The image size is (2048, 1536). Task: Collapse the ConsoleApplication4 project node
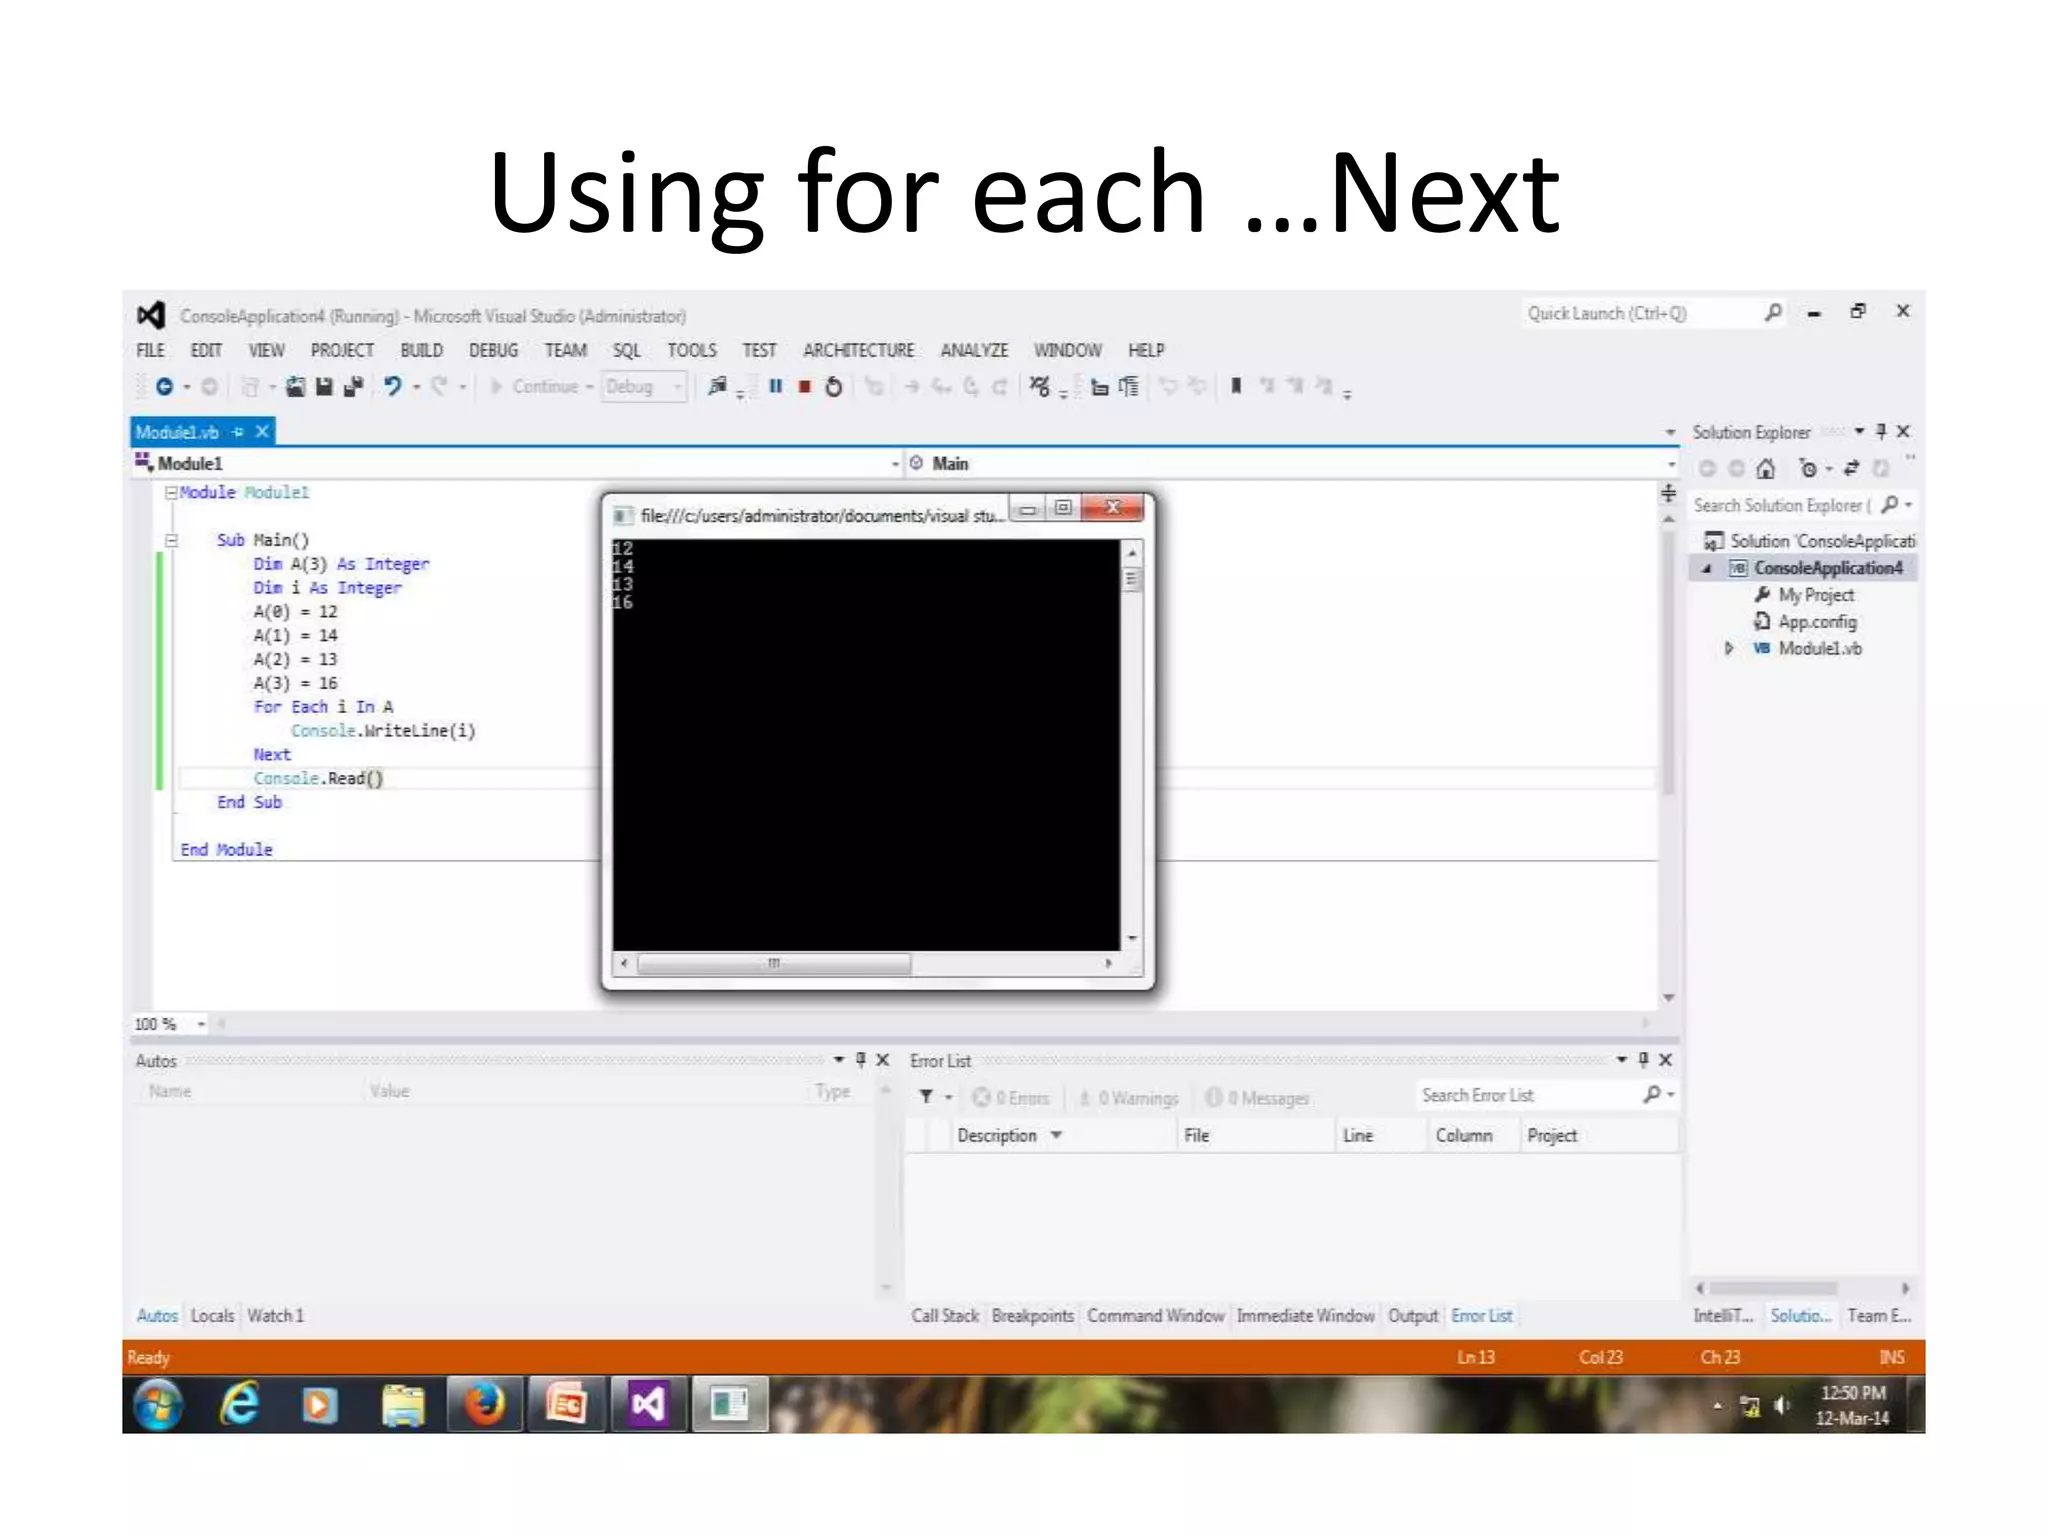(x=1708, y=569)
